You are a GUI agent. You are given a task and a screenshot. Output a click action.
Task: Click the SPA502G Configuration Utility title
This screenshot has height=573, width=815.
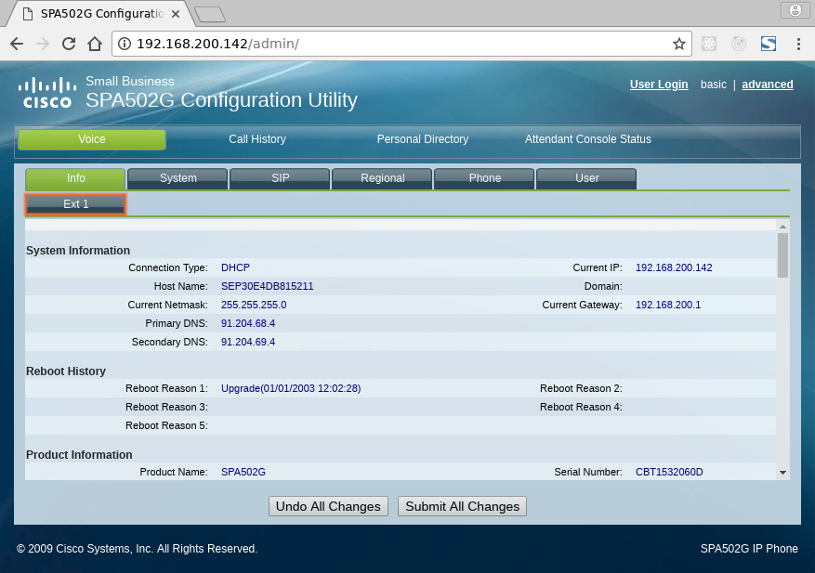[221, 100]
